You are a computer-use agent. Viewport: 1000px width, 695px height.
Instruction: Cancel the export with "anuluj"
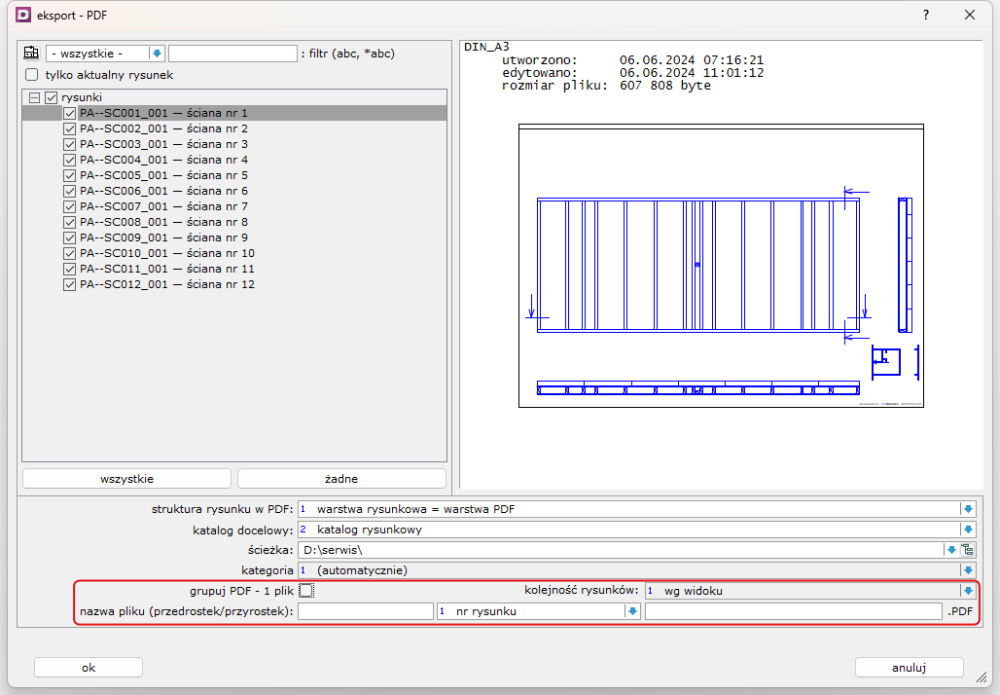[909, 668]
